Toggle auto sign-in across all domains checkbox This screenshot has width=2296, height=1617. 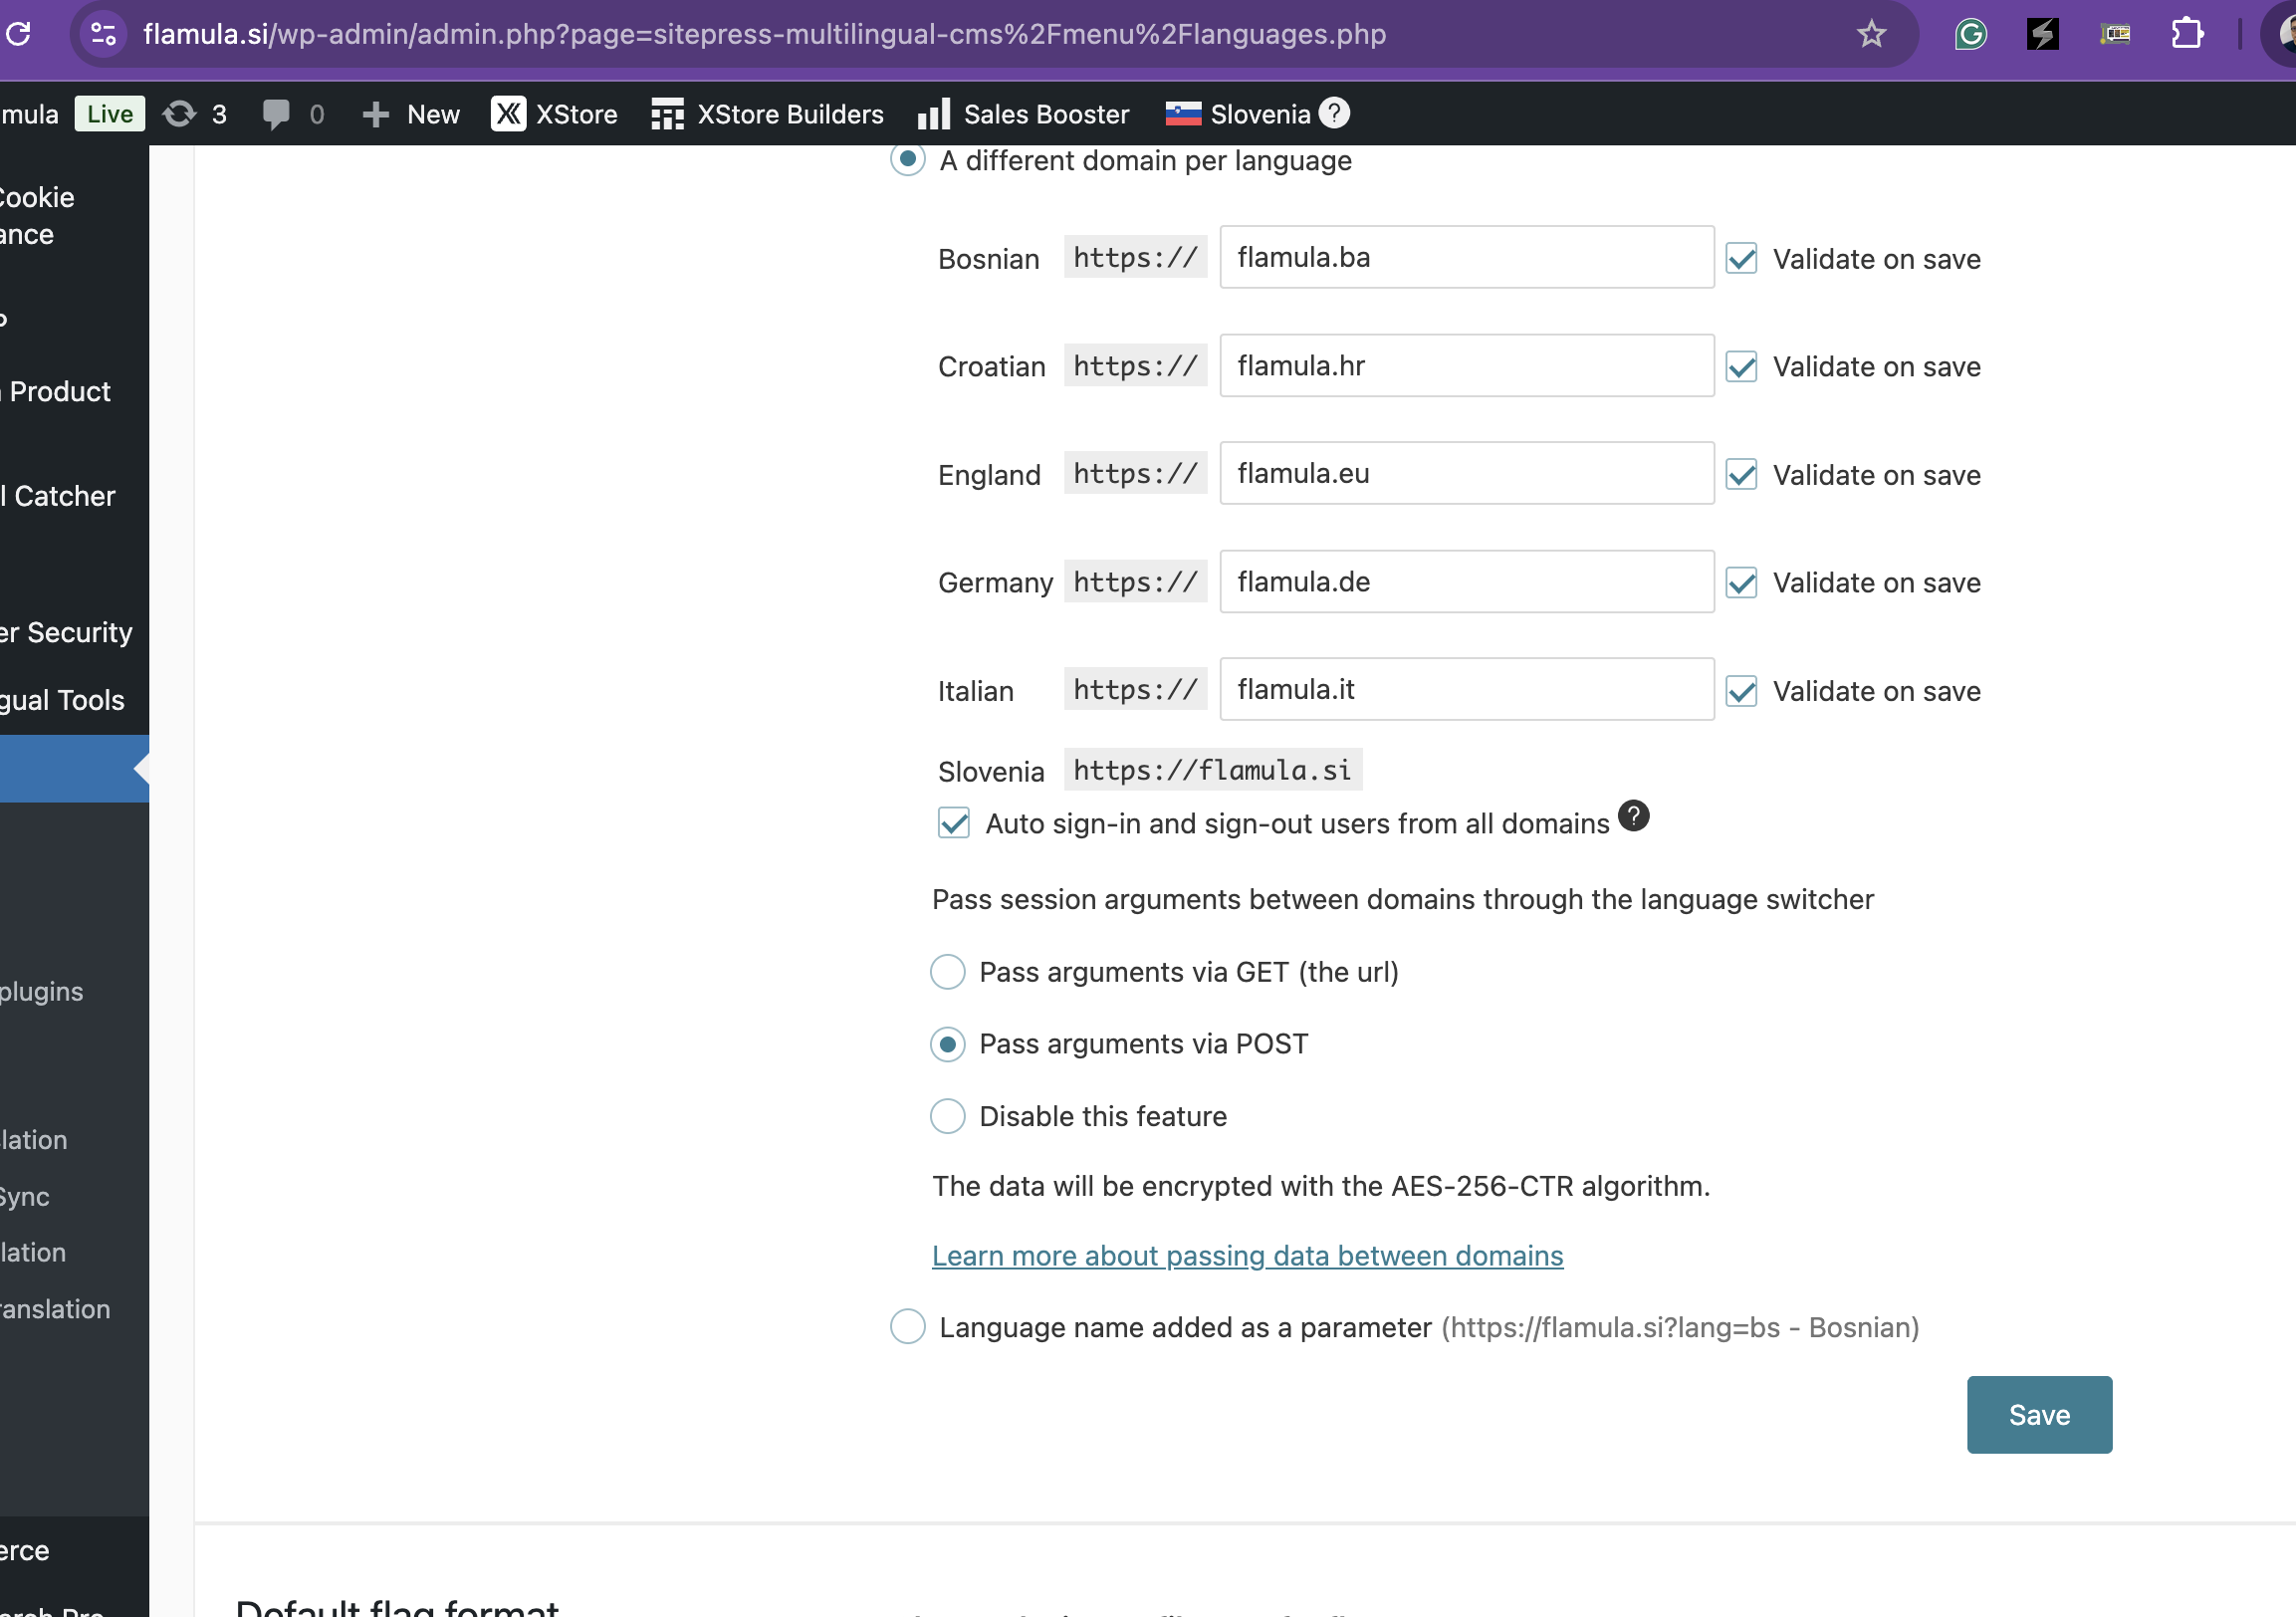[954, 823]
